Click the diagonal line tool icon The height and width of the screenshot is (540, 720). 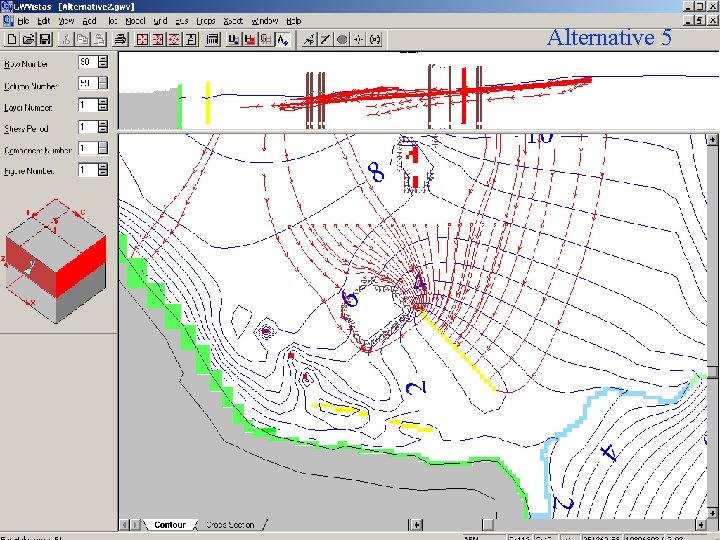coord(325,39)
